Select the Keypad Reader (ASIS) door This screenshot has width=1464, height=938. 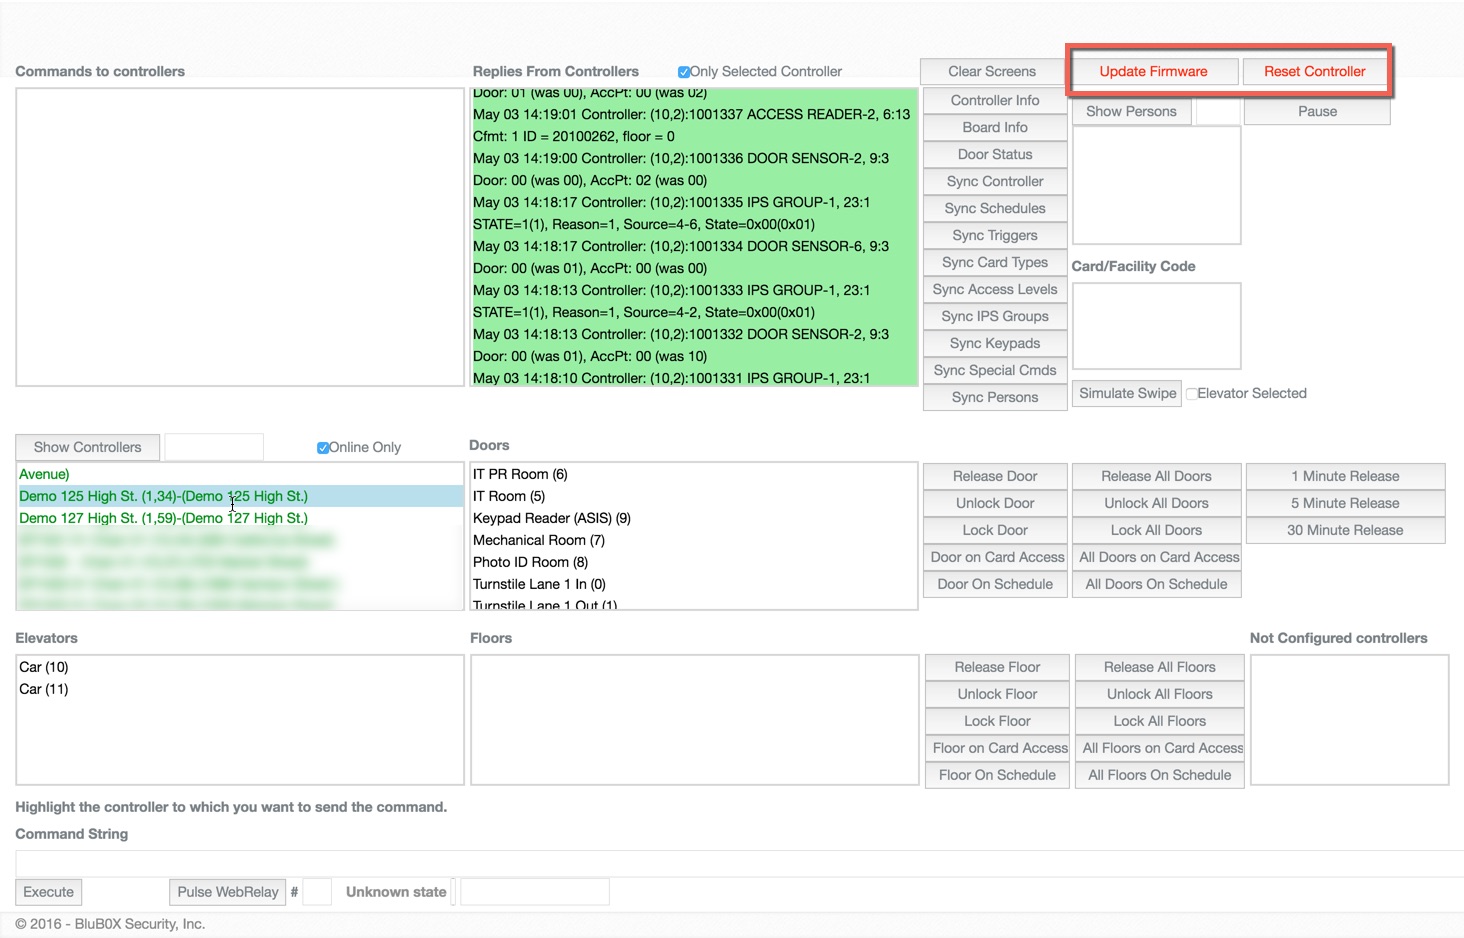(552, 518)
